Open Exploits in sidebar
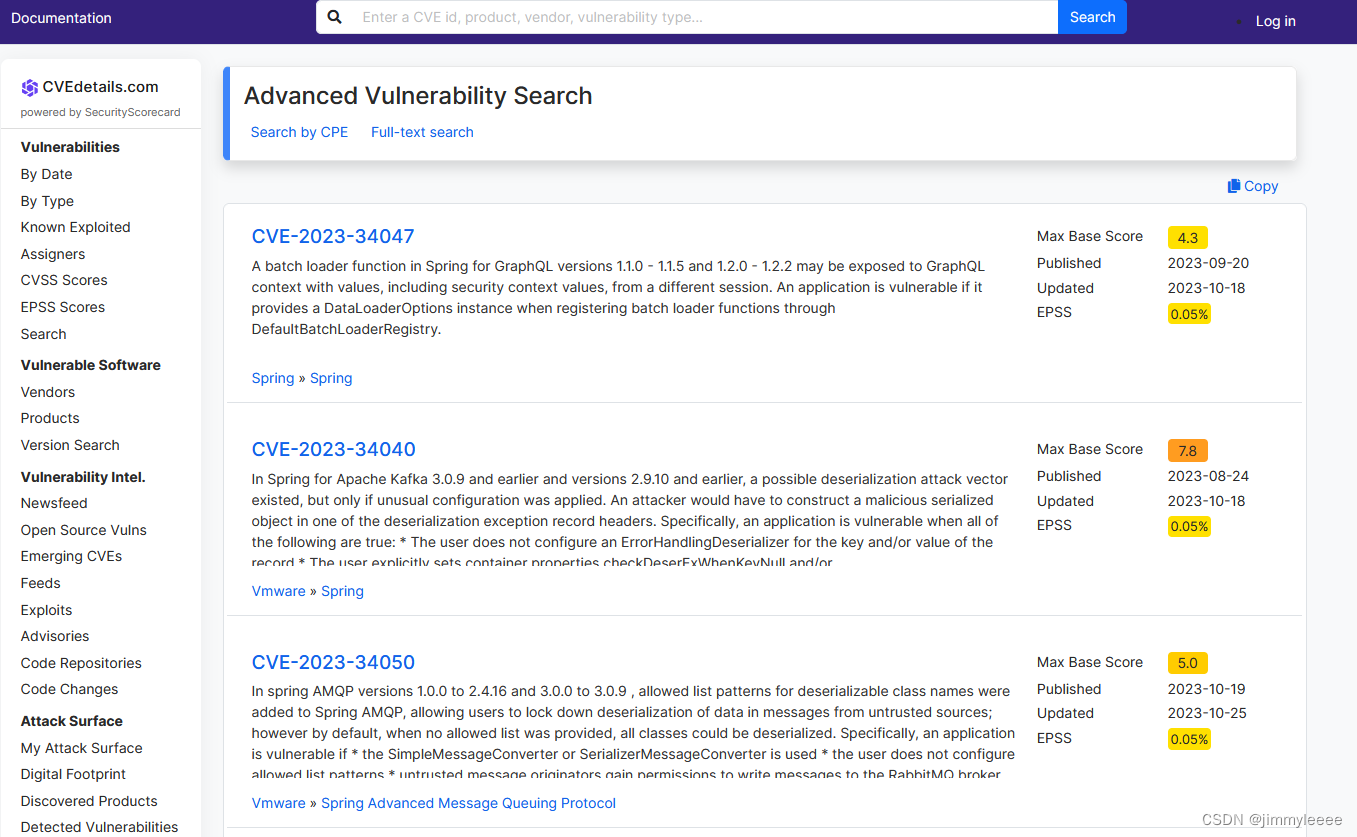The image size is (1357, 837). 47,610
